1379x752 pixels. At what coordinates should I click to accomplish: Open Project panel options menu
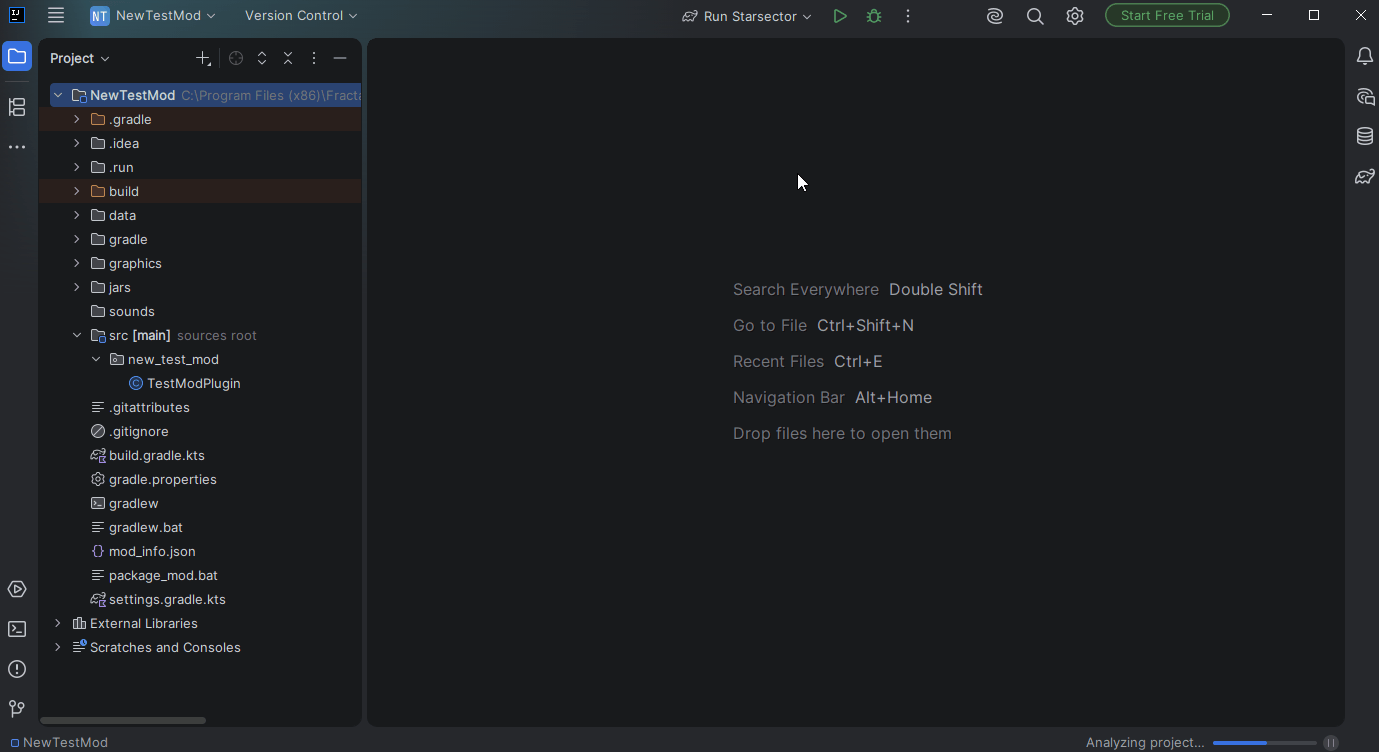click(314, 58)
